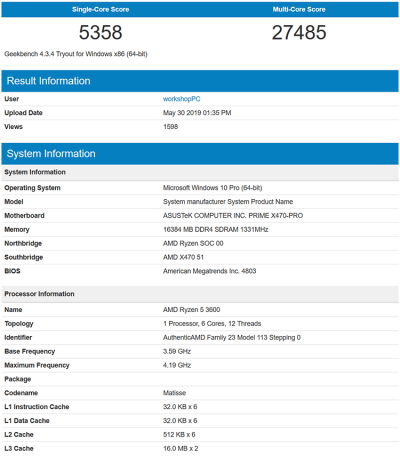400x456 pixels.
Task: Click the Processor Information subheading
Action: point(200,294)
